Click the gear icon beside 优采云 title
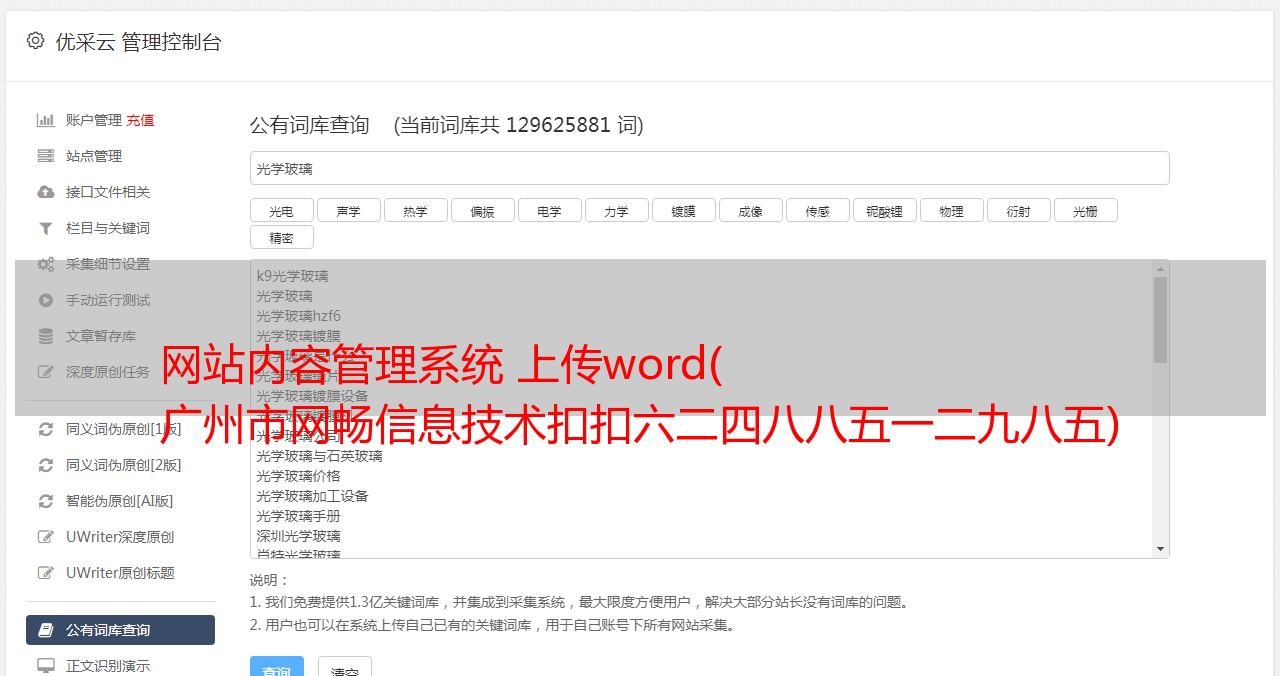The height and width of the screenshot is (676, 1280). 36,41
